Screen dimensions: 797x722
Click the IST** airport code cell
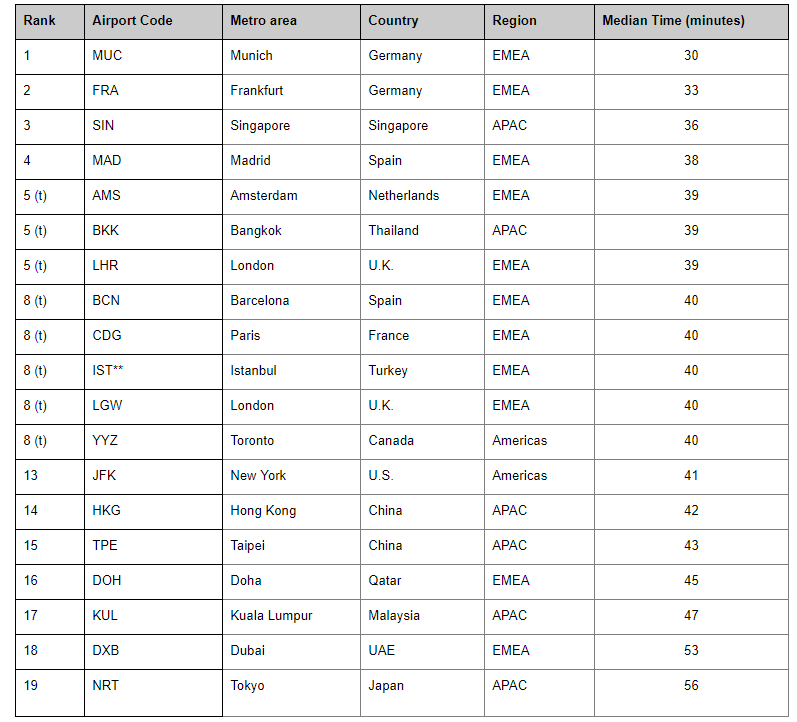coord(154,372)
